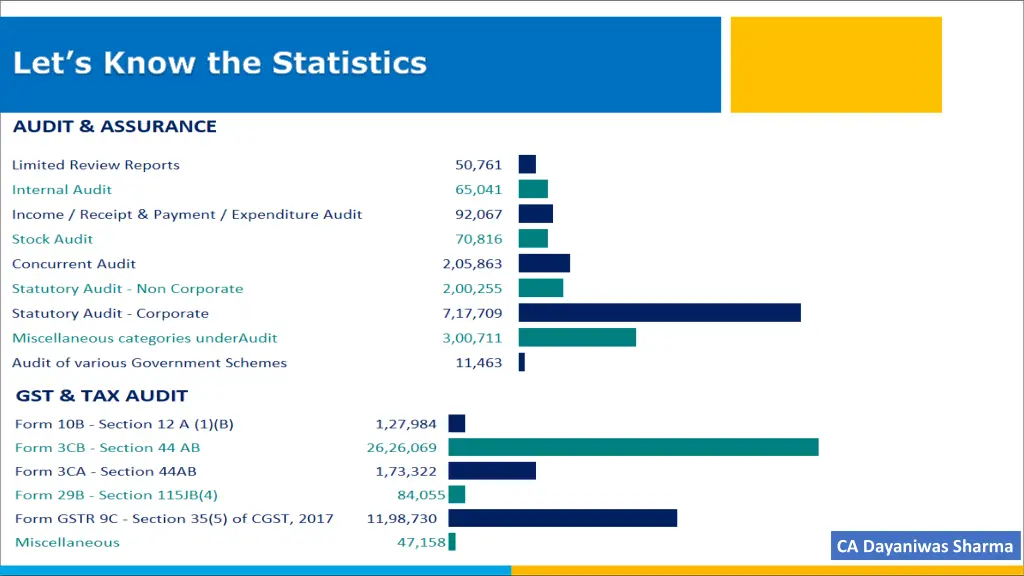Click the AUDIT & ASSURANCE heading
1024x576 pixels.
coord(115,127)
